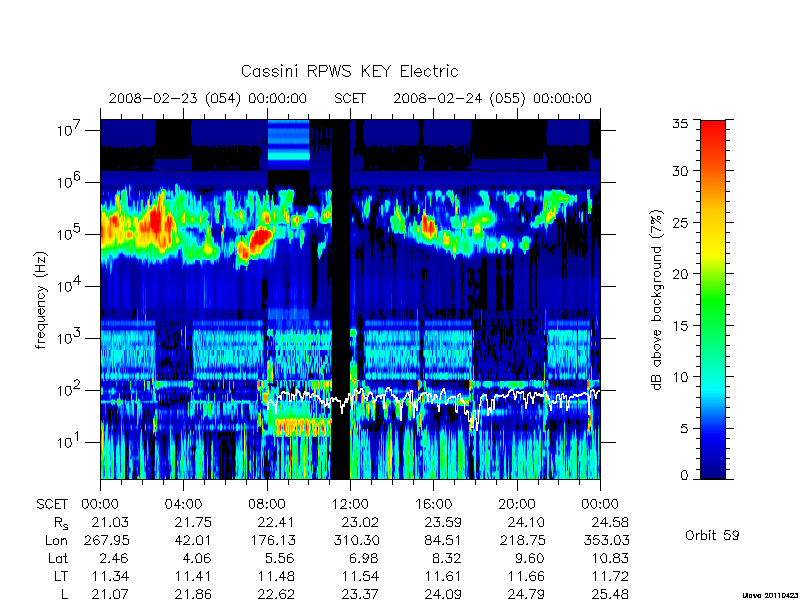Click the color bar value "25"
This screenshot has height=600, width=800.
point(680,222)
